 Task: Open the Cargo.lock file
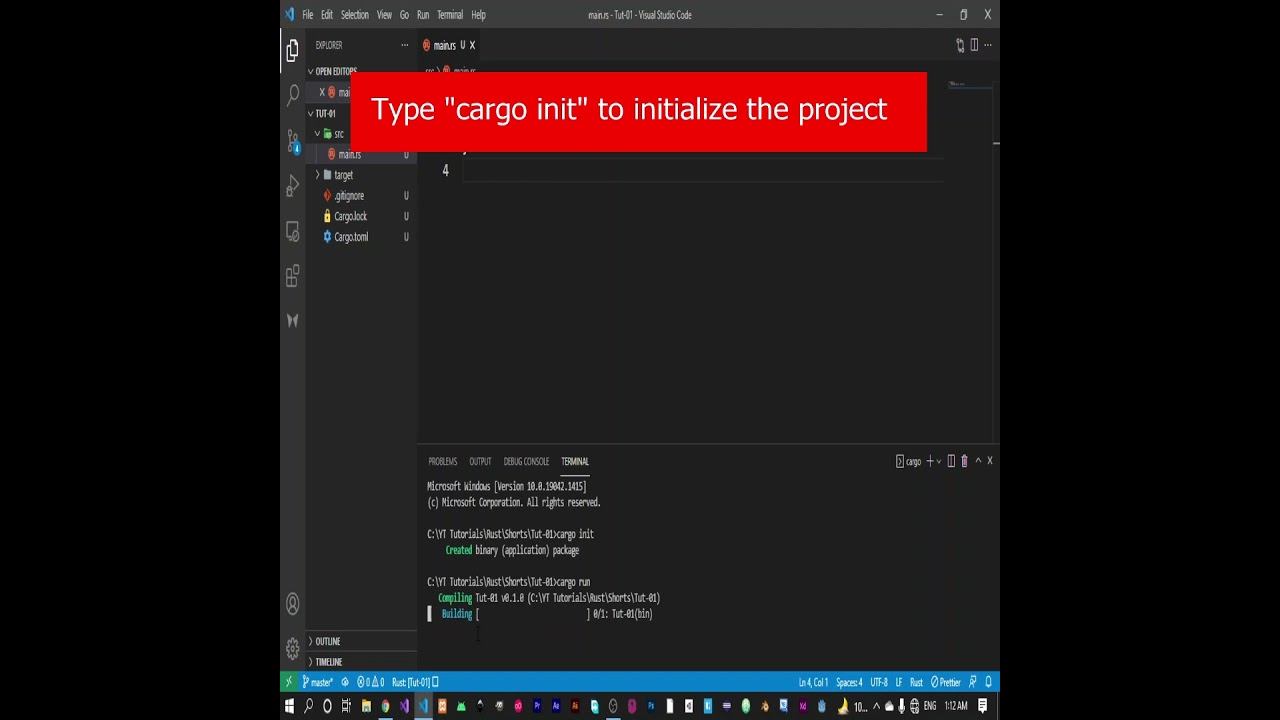pyautogui.click(x=351, y=216)
